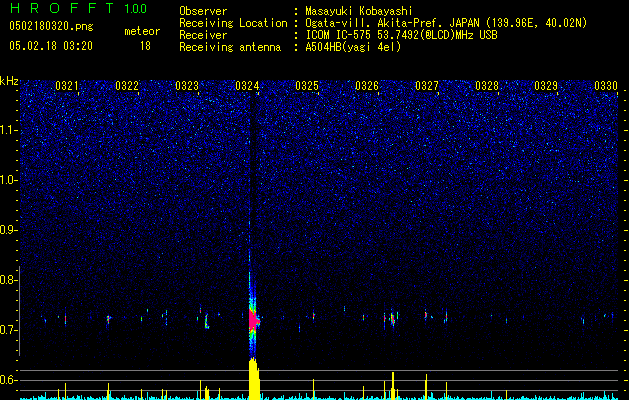This screenshot has width=629, height=400.
Task: Click the 0324 time marker
Action: pyautogui.click(x=247, y=86)
